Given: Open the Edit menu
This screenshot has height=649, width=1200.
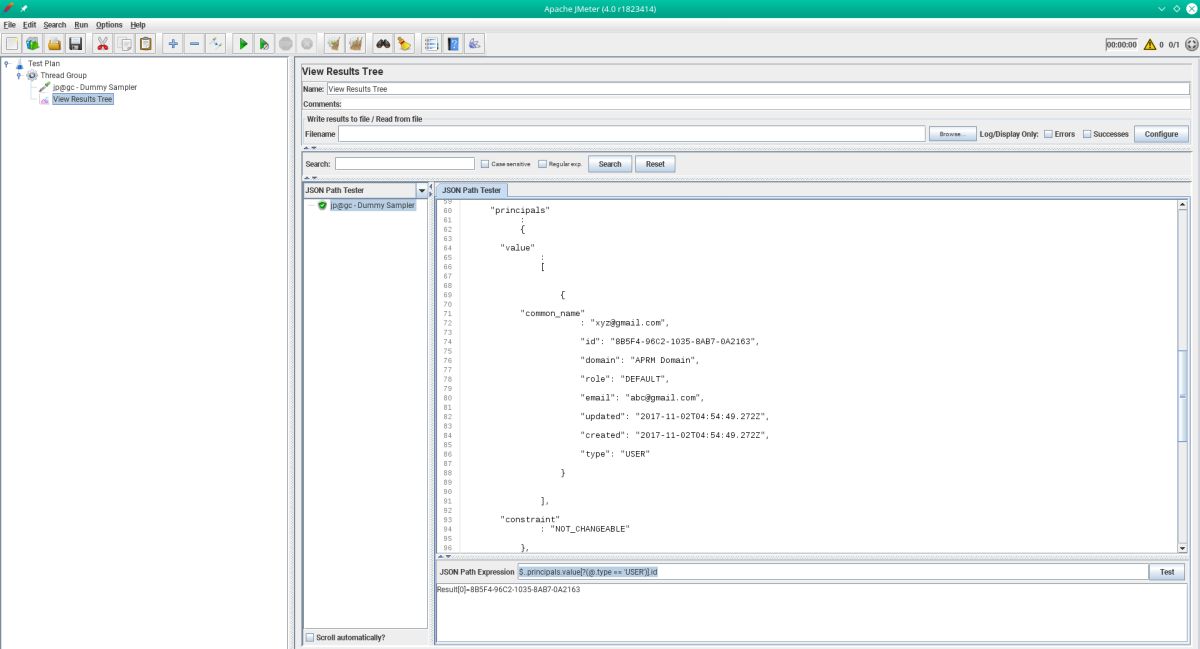Looking at the screenshot, I should click(30, 24).
